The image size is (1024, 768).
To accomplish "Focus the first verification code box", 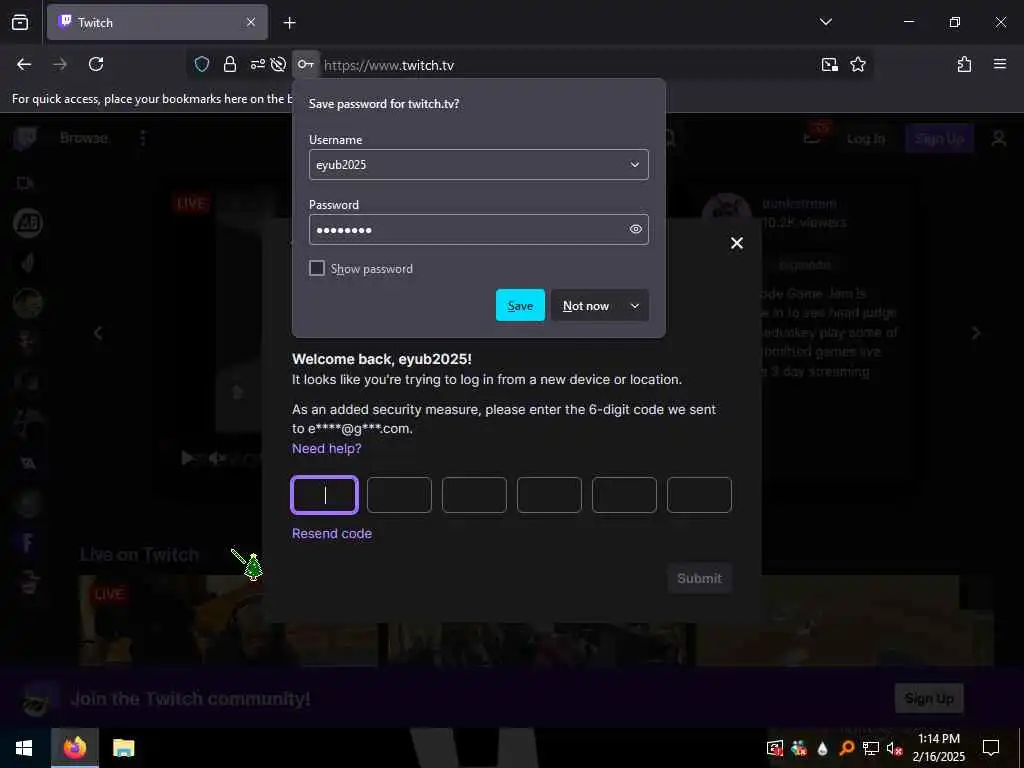I will (325, 495).
